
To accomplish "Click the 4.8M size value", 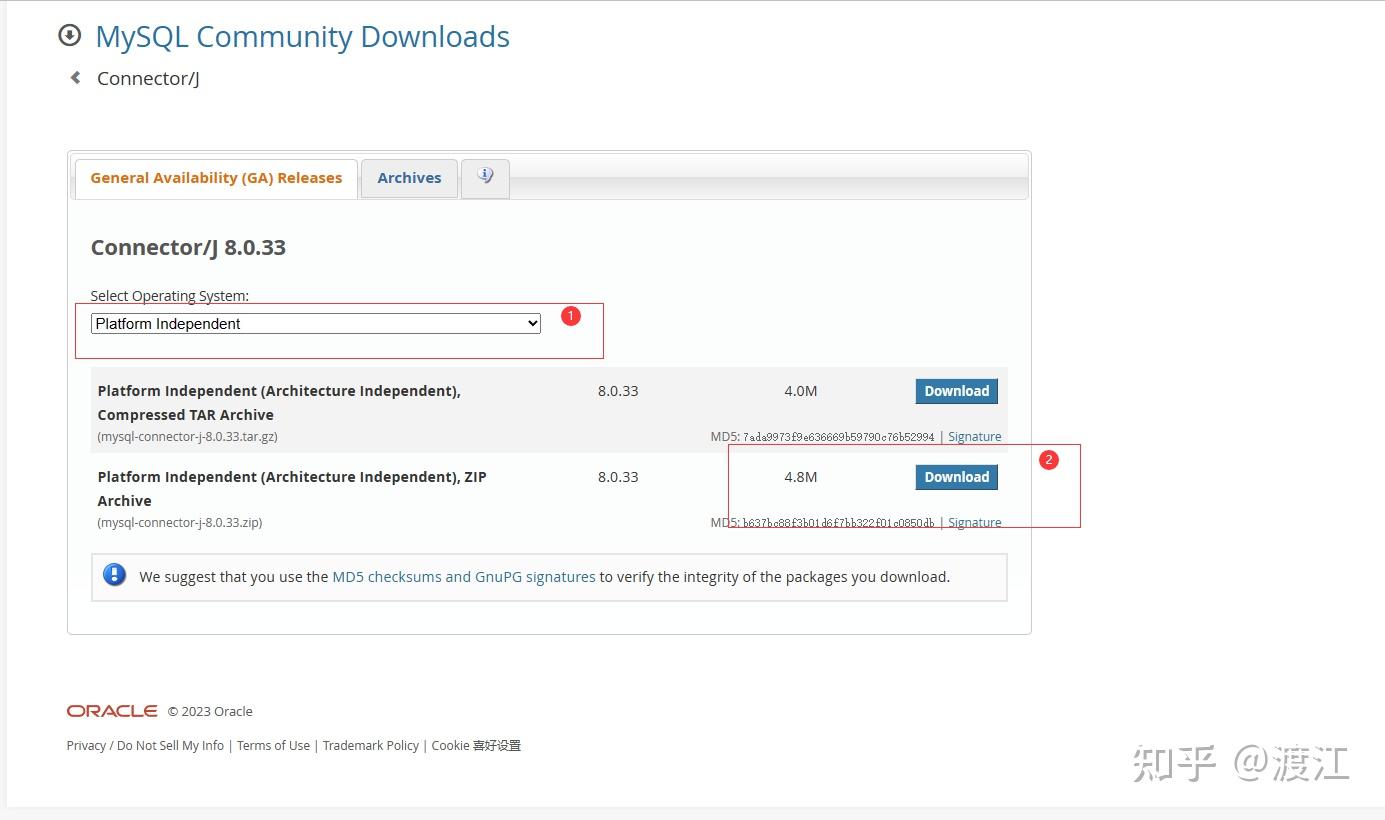I will (801, 477).
